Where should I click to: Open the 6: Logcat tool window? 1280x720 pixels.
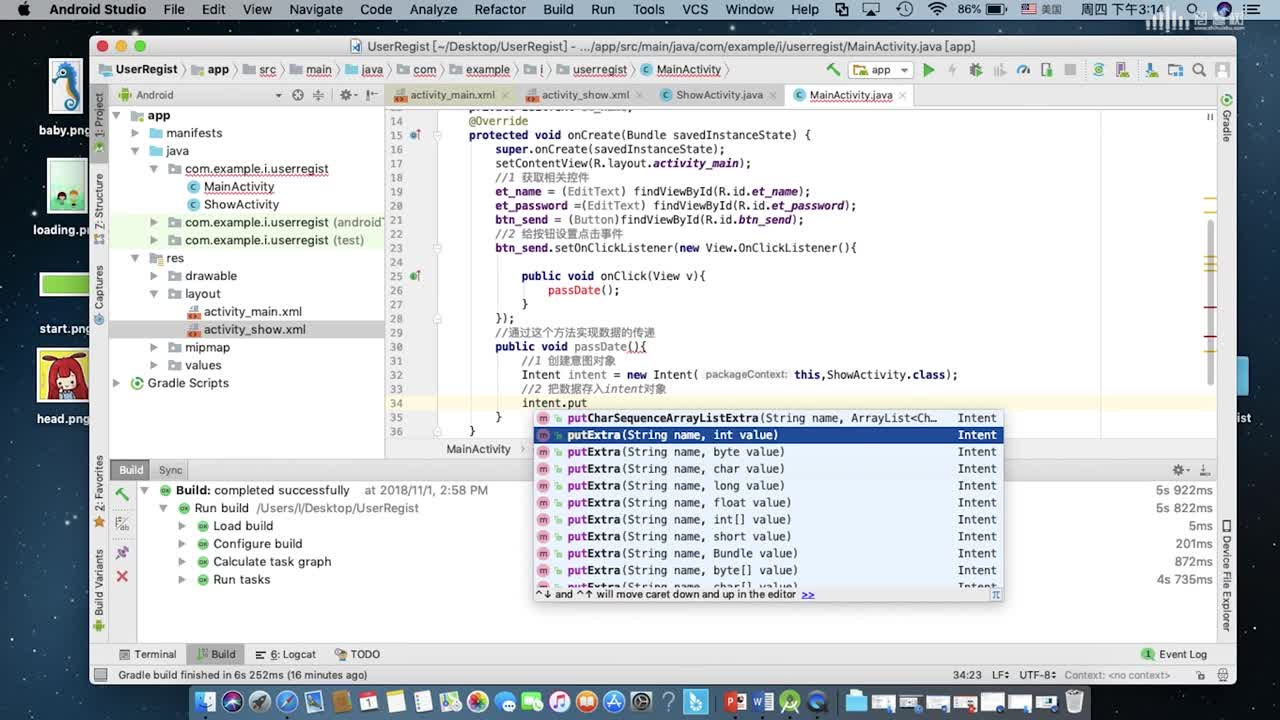[285, 654]
